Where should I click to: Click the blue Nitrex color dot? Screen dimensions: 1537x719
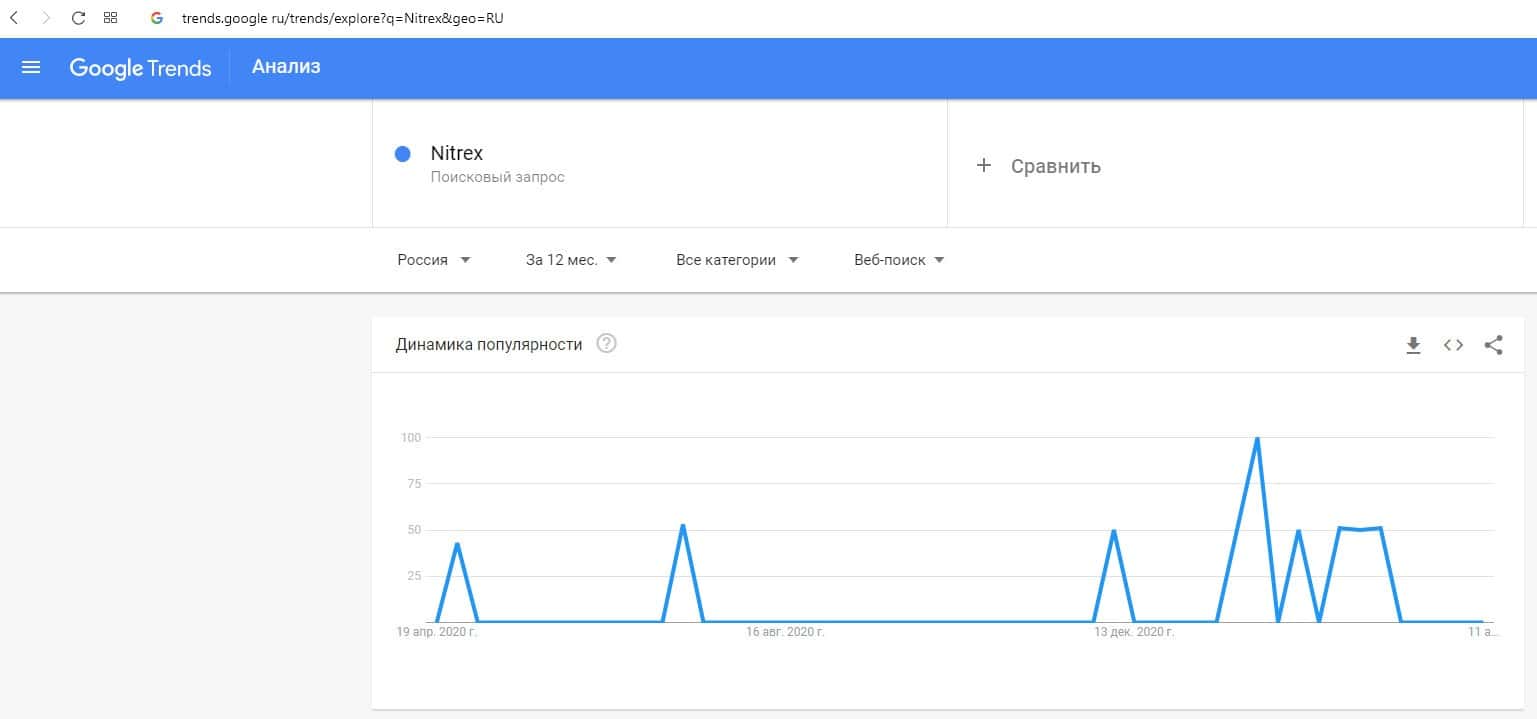(x=403, y=154)
